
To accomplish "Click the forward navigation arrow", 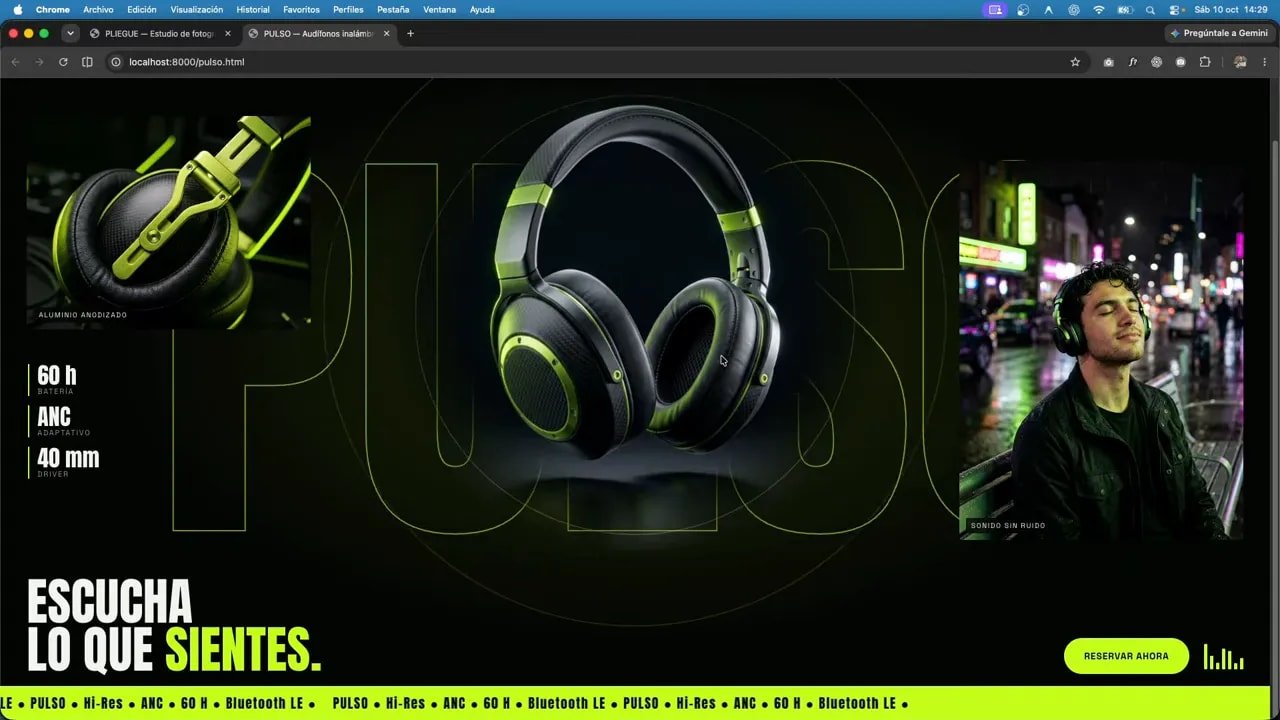I will [39, 62].
